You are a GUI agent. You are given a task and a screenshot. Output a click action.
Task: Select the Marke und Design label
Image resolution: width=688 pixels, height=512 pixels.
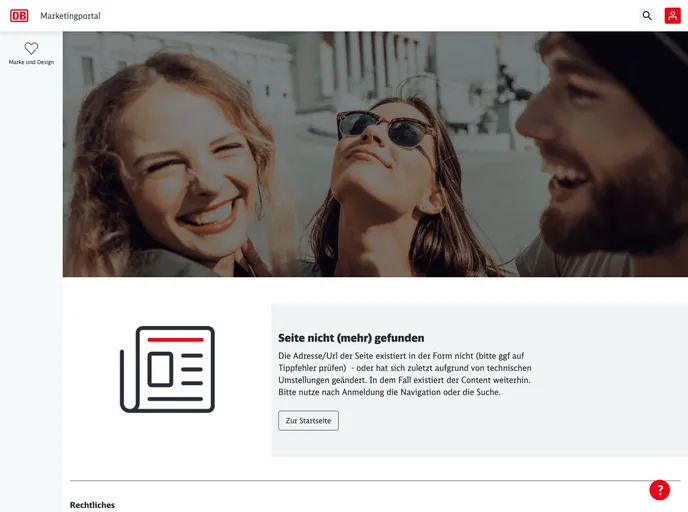31,62
